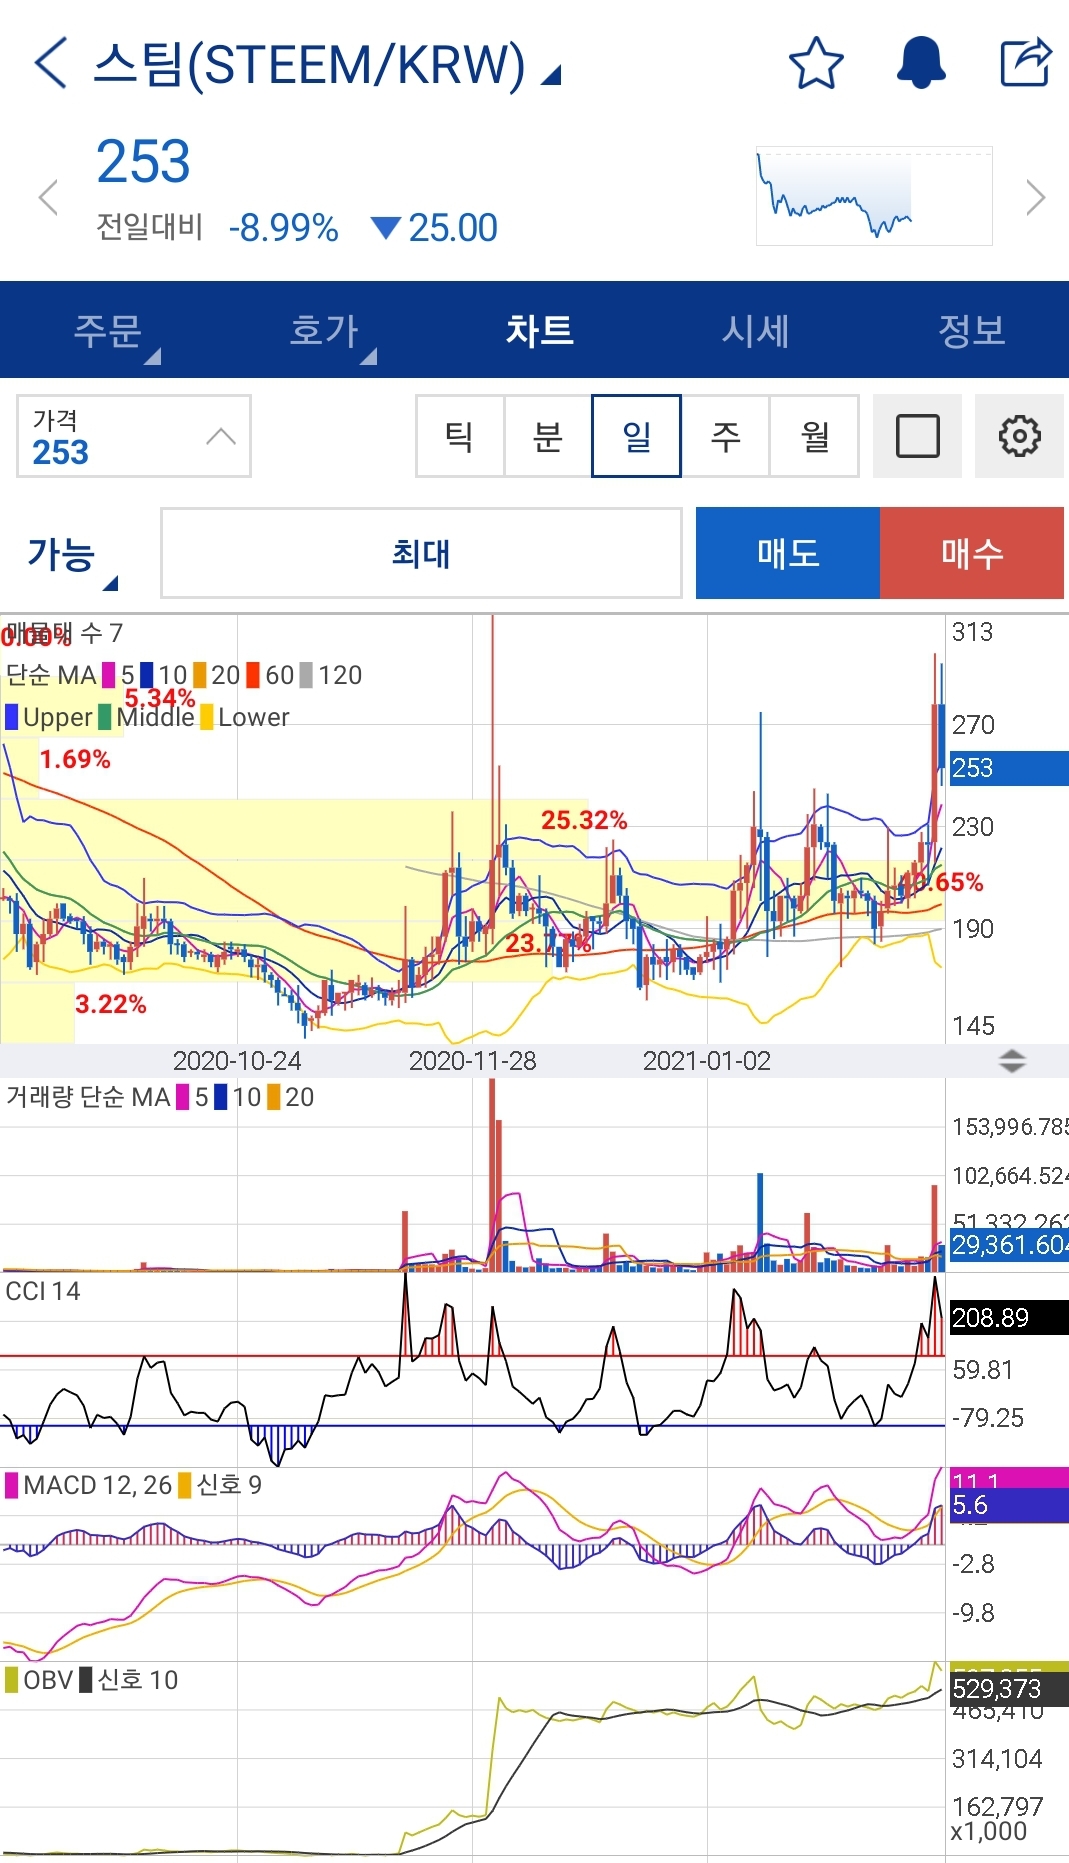Click the 단순 MA 5 magenta swatch
Screen dimensions: 1069x1863
pos(108,676)
